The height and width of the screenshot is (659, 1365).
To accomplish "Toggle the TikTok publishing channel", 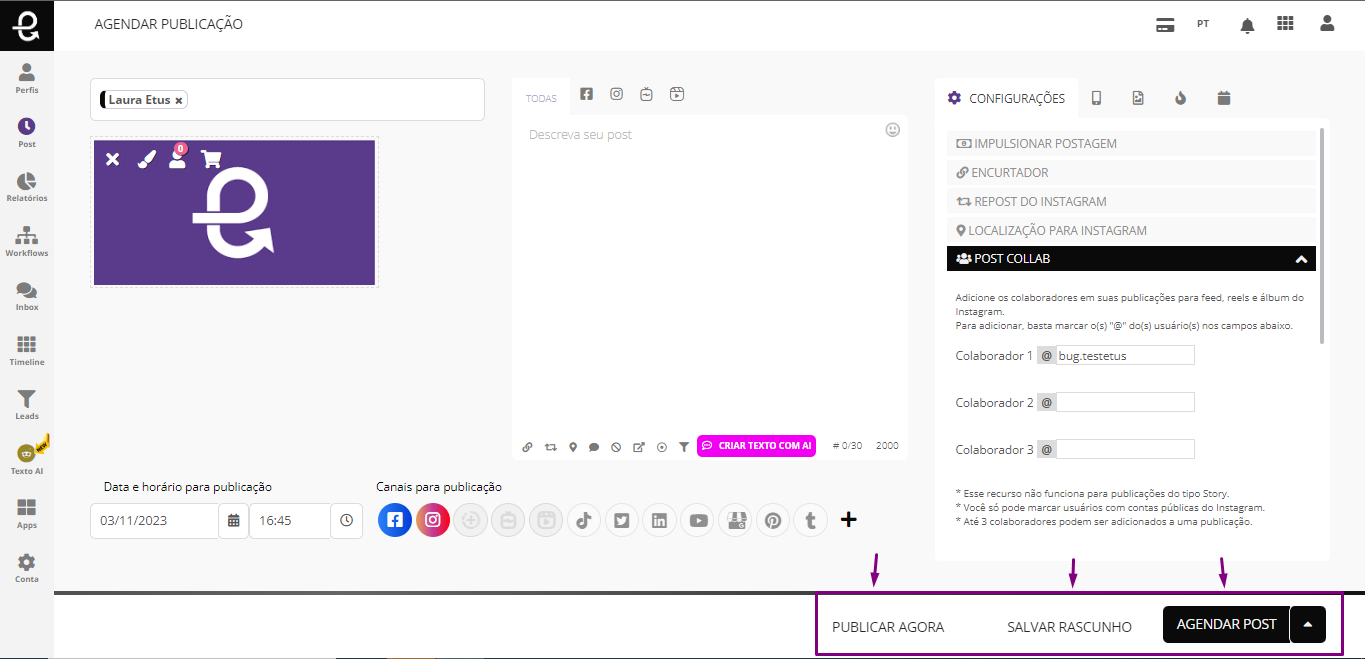I will click(x=584, y=520).
